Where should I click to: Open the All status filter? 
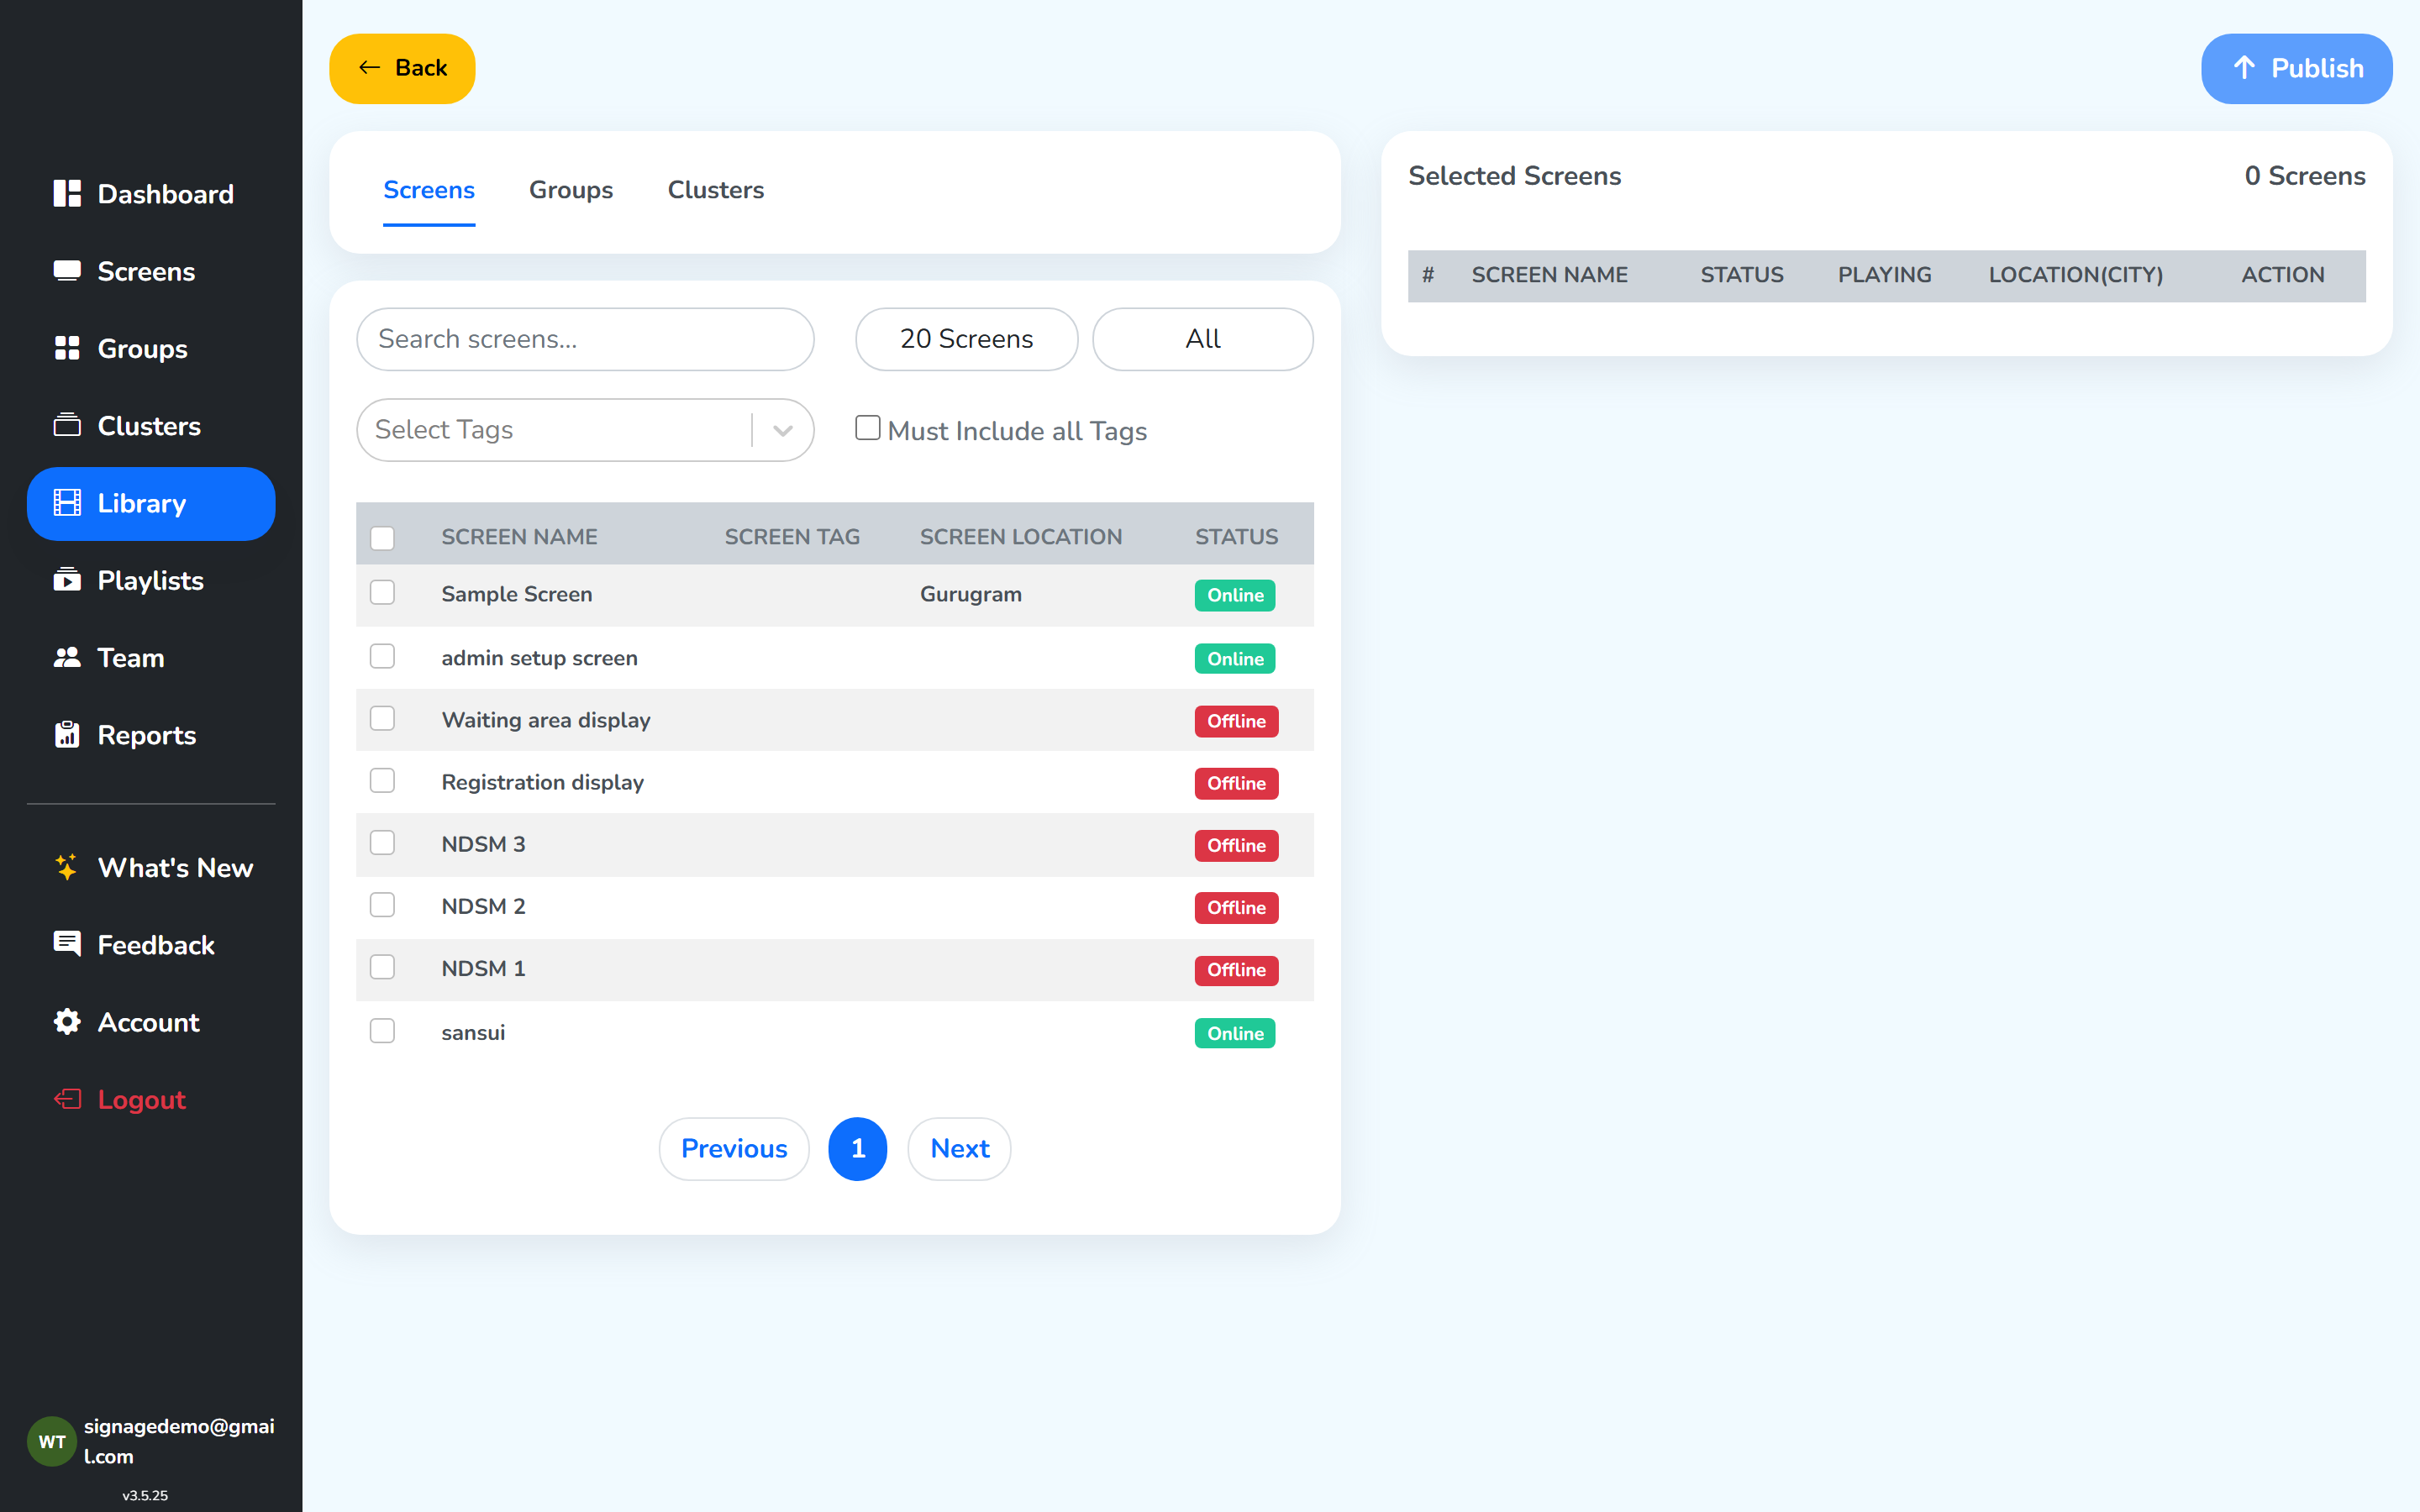point(1202,339)
